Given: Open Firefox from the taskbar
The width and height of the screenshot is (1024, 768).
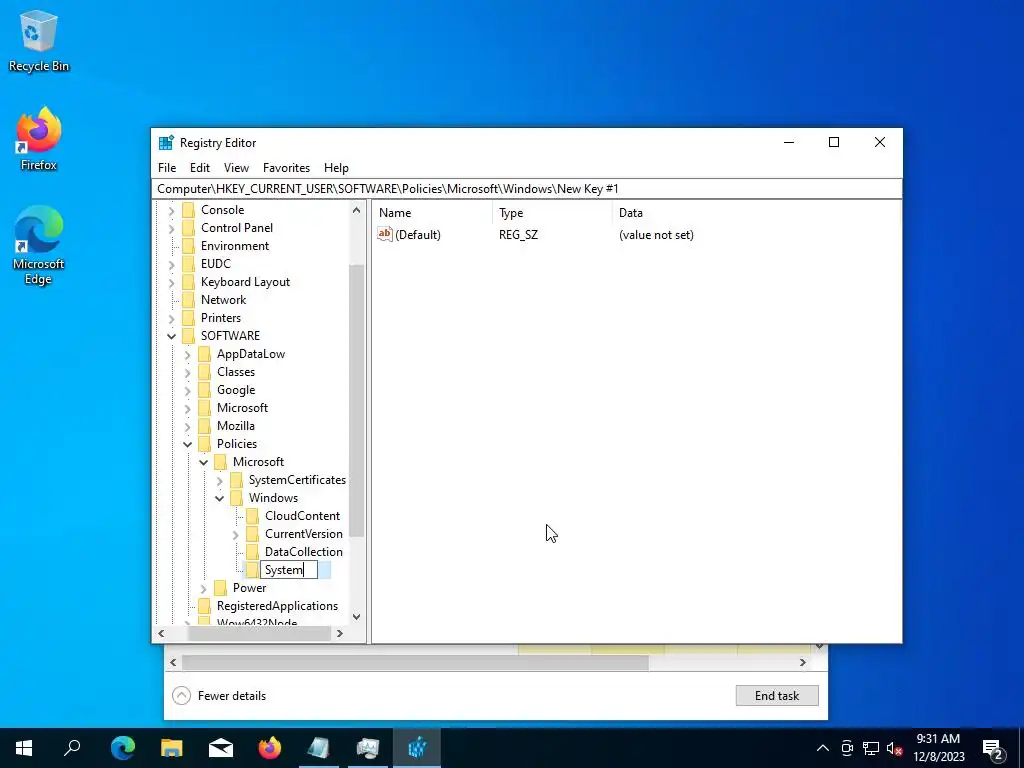Looking at the screenshot, I should tap(270, 748).
